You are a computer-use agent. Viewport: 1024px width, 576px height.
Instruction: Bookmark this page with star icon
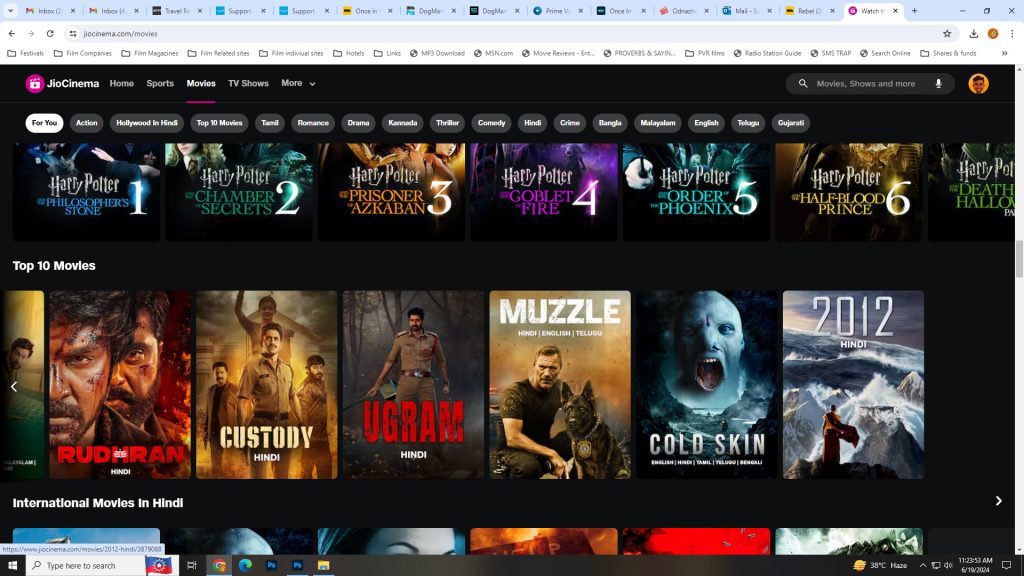point(946,33)
